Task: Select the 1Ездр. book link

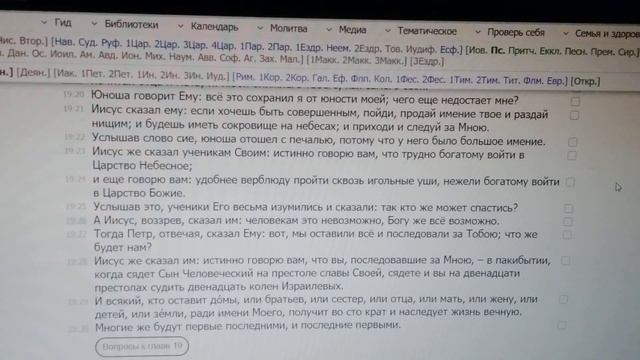Action: [x=310, y=48]
